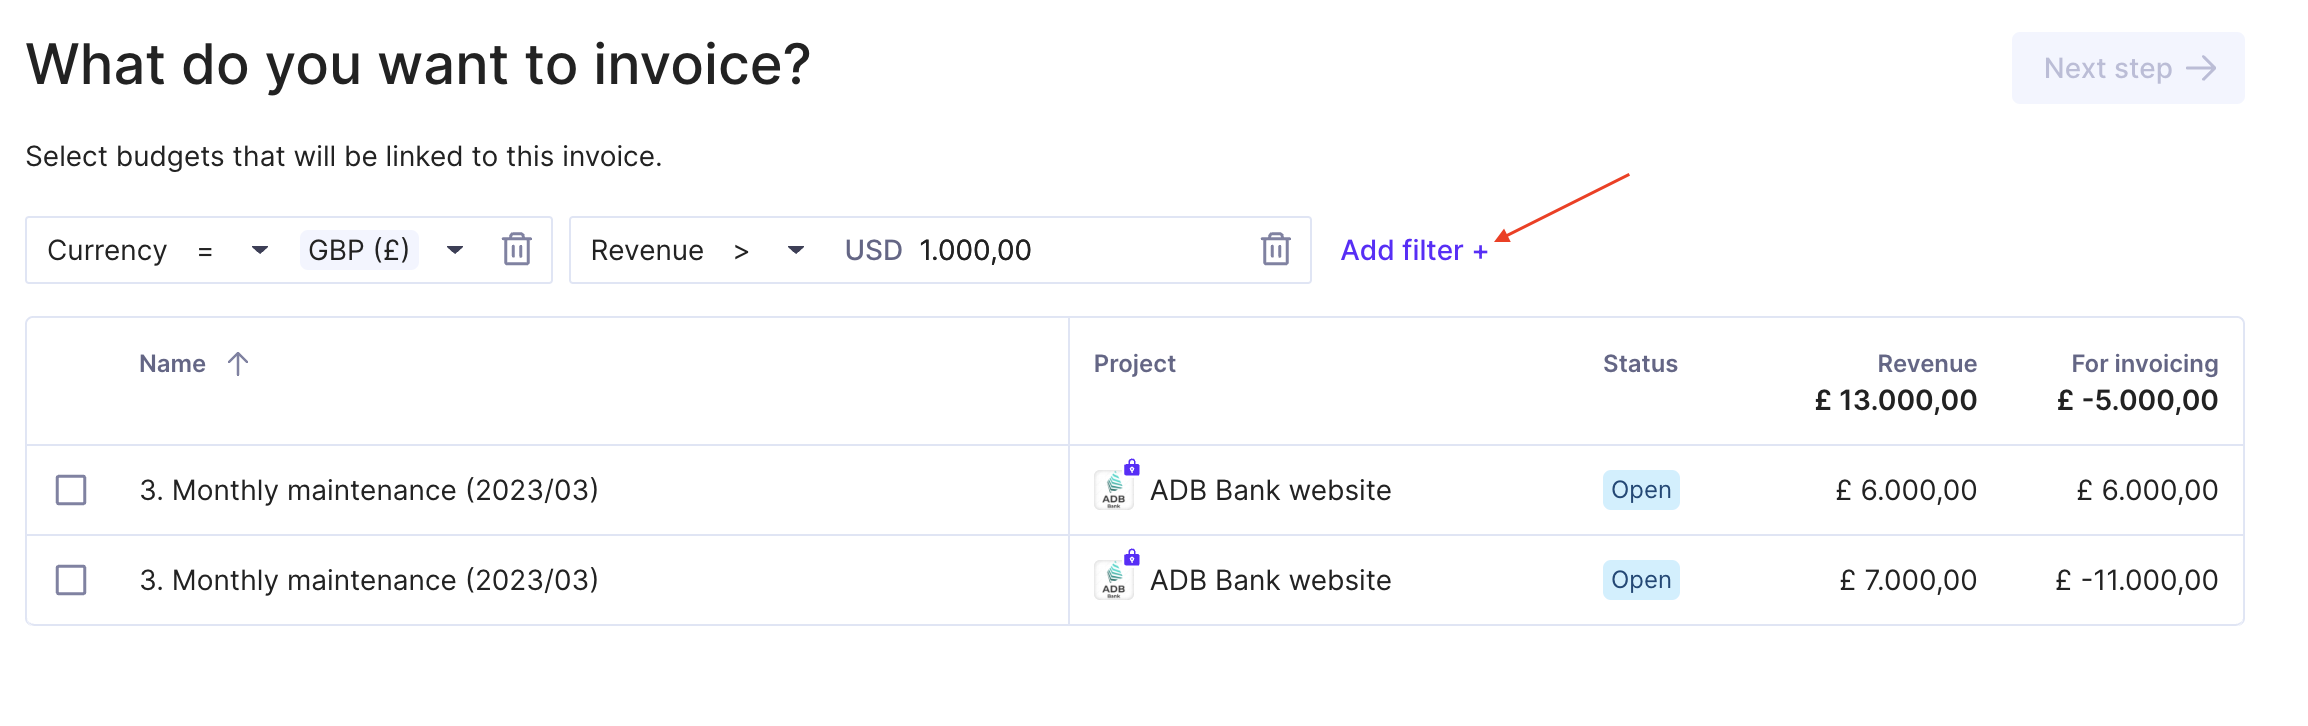Select the GBP (£) filter value chip
Viewport: 2308px width, 726px height.
pos(359,250)
